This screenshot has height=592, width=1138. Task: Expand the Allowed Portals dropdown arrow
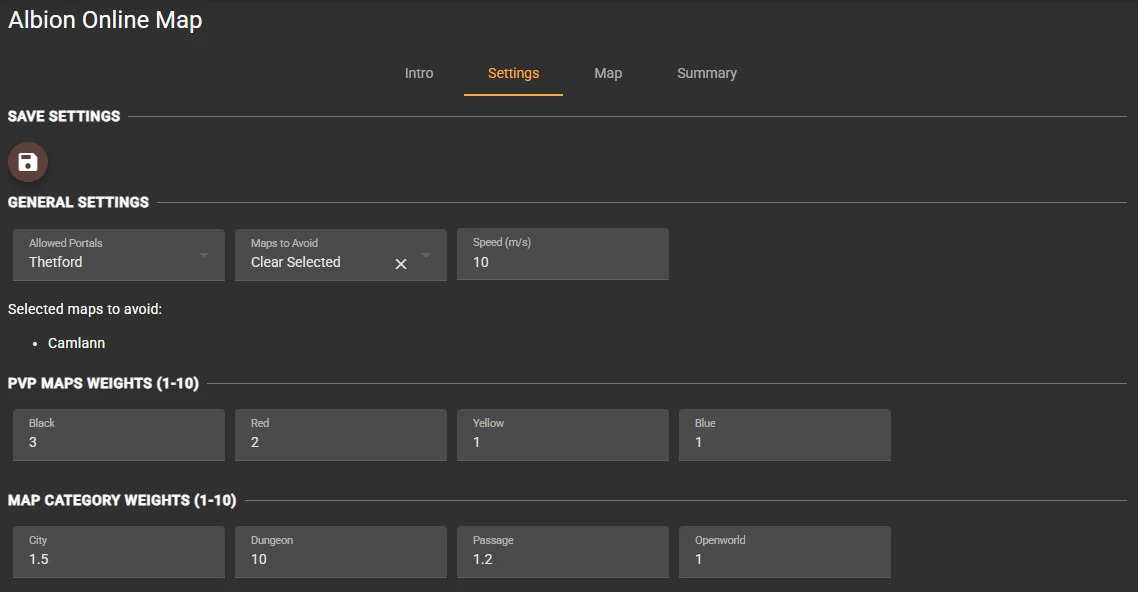[x=204, y=255]
